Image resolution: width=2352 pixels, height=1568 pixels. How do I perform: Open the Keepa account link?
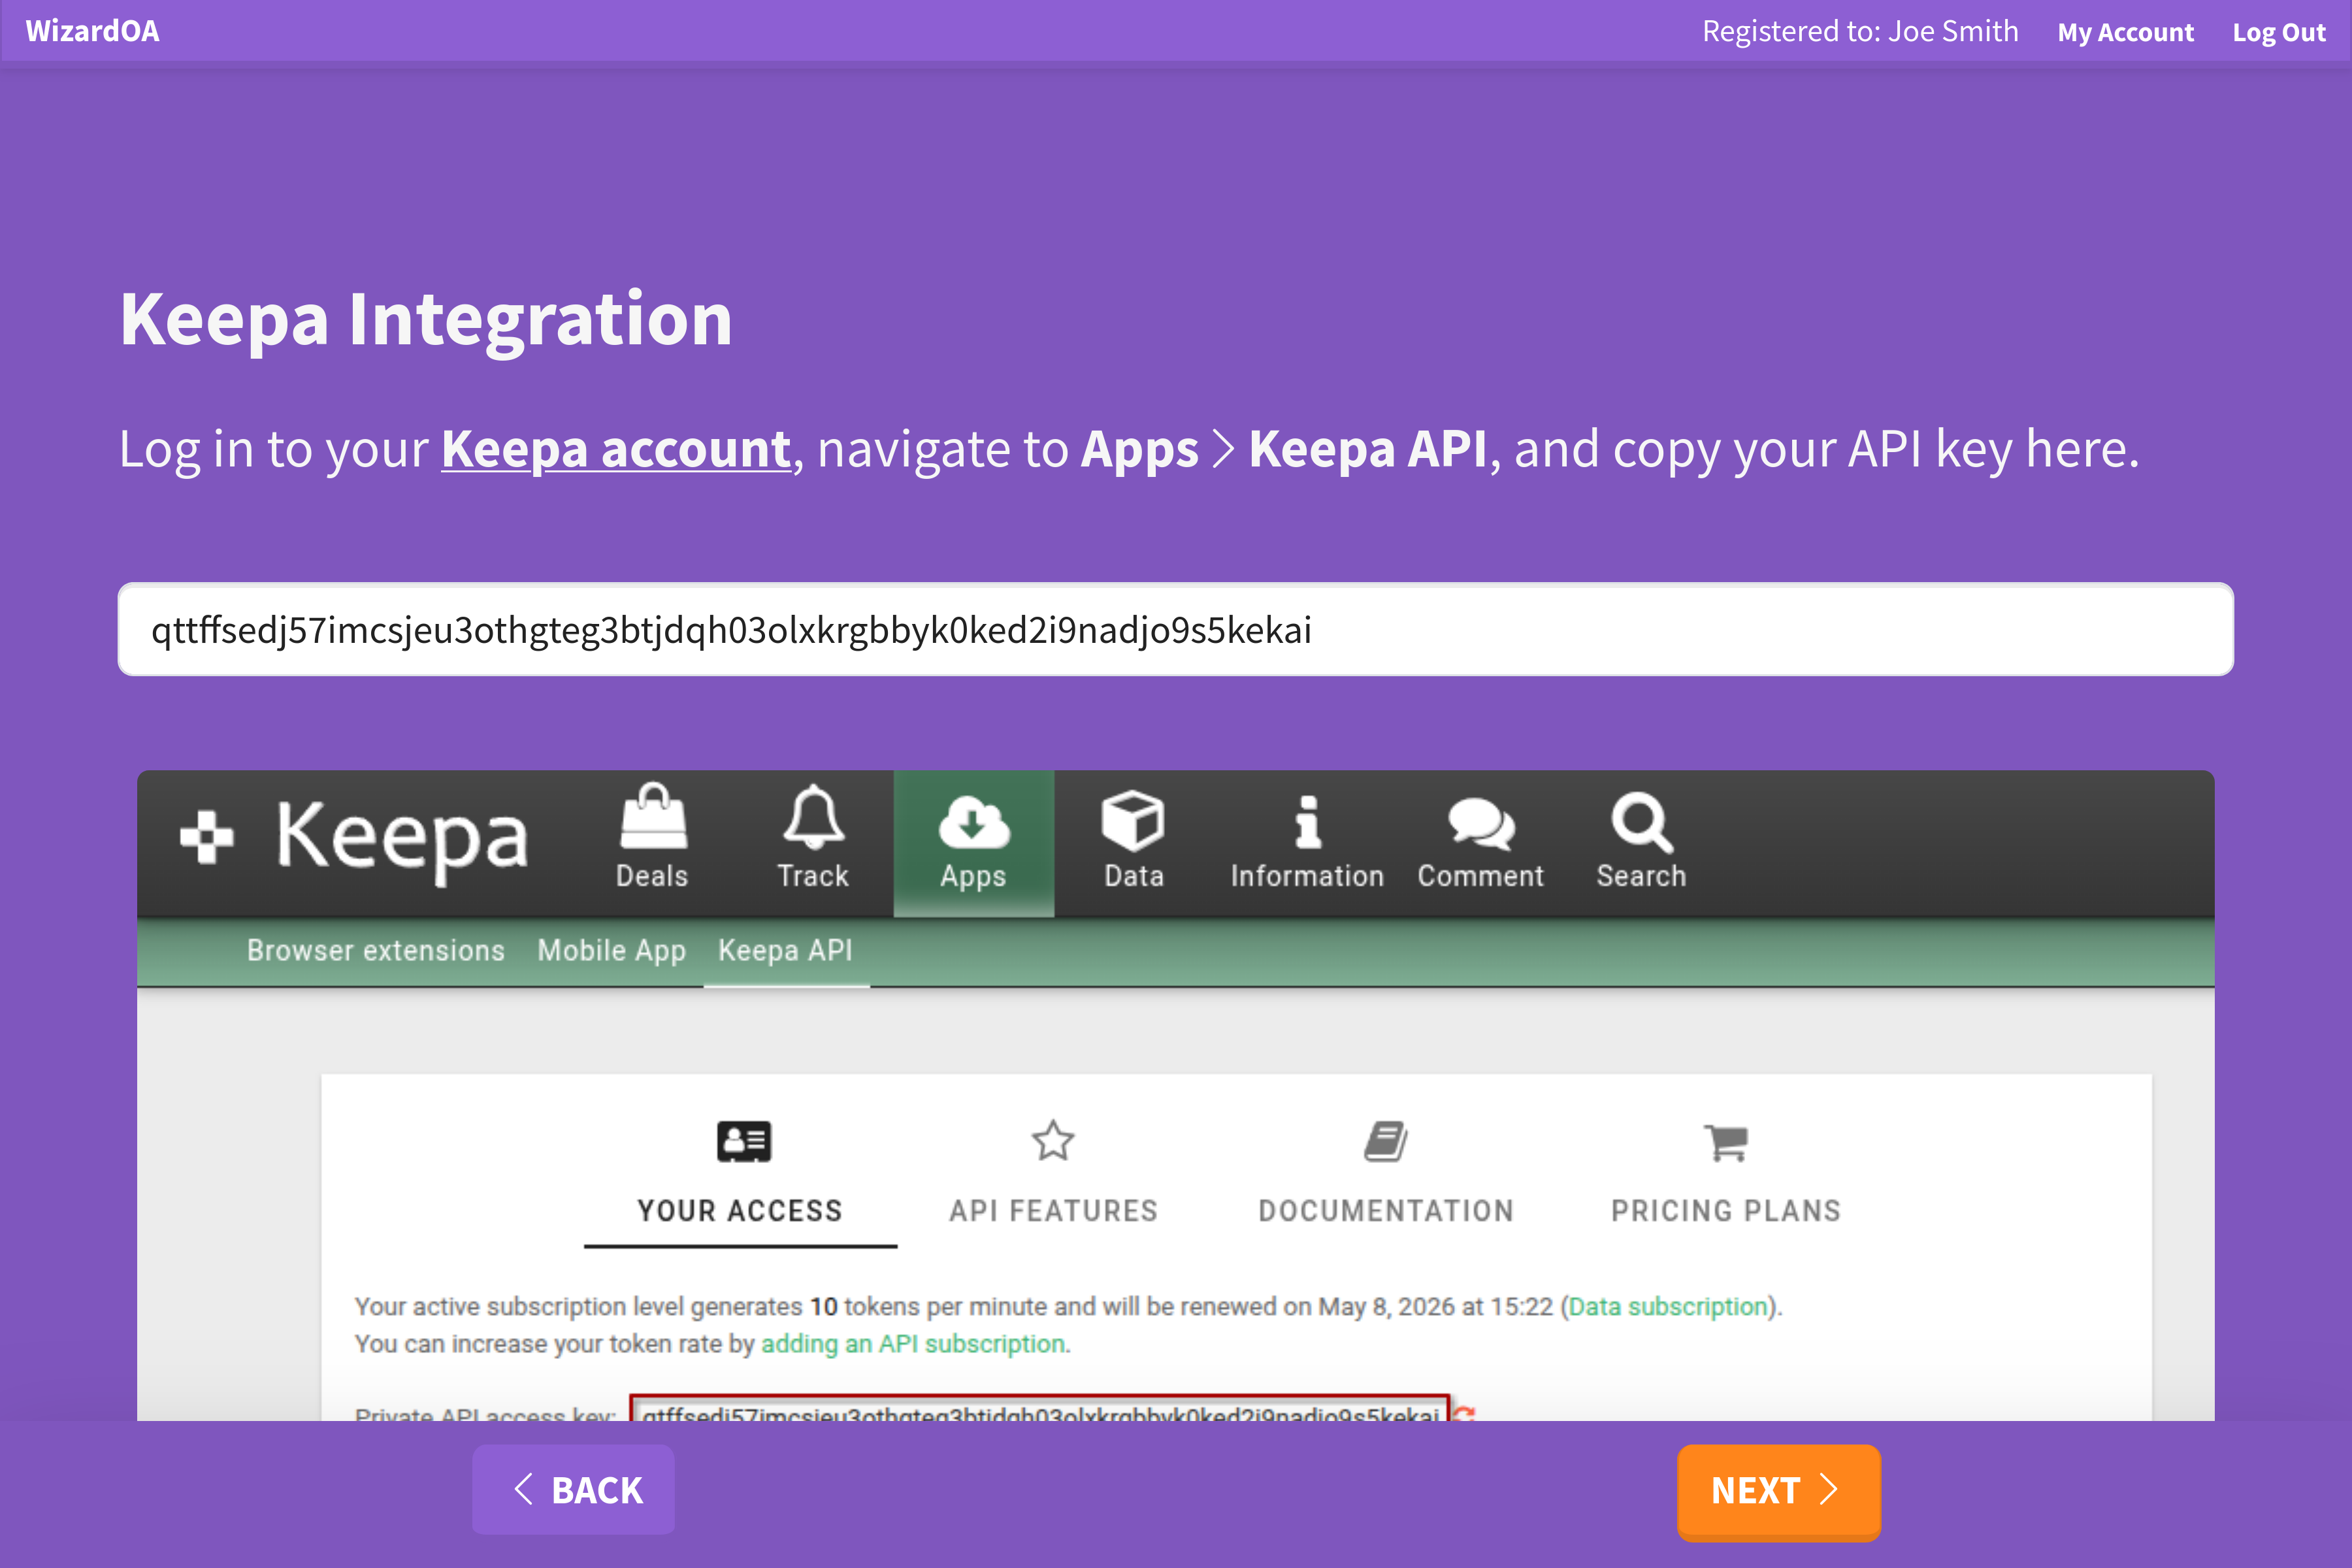(616, 449)
